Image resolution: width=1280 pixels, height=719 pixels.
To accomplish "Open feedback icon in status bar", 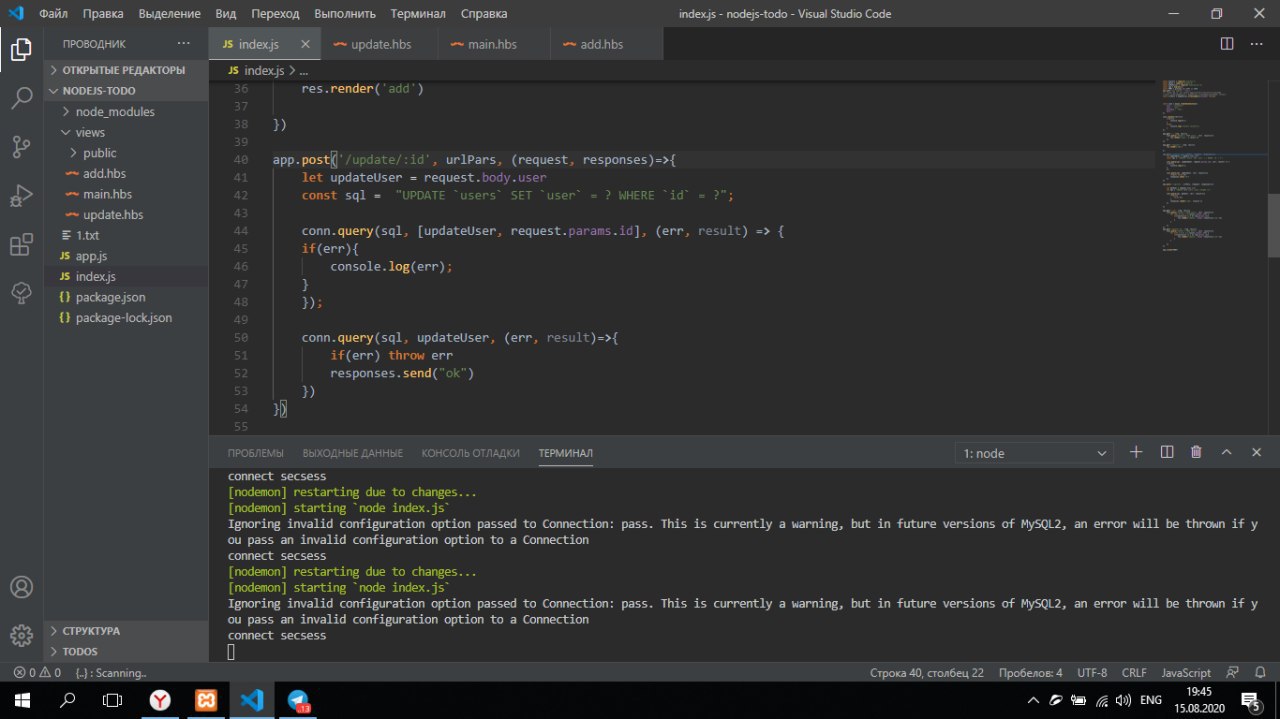I will (x=1232, y=673).
